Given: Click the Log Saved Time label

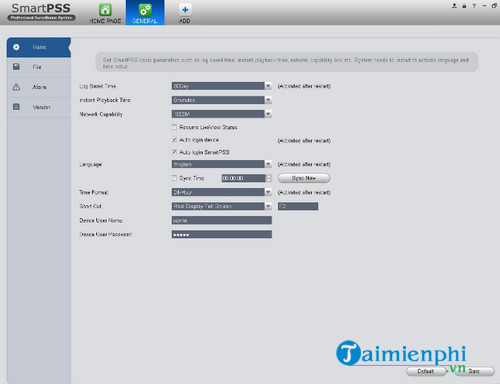Looking at the screenshot, I should tap(98, 86).
